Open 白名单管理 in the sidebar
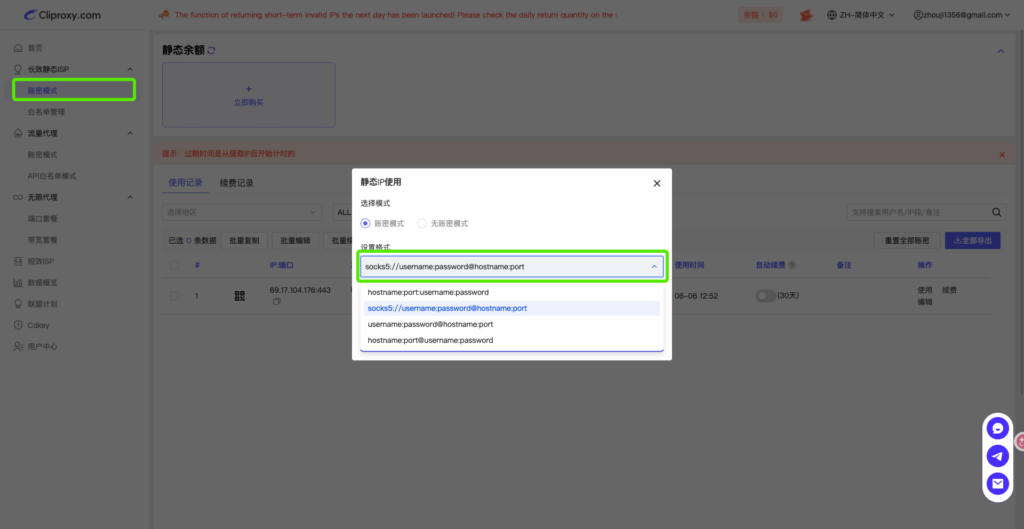Screen dimensions: 1024x529 46,112
